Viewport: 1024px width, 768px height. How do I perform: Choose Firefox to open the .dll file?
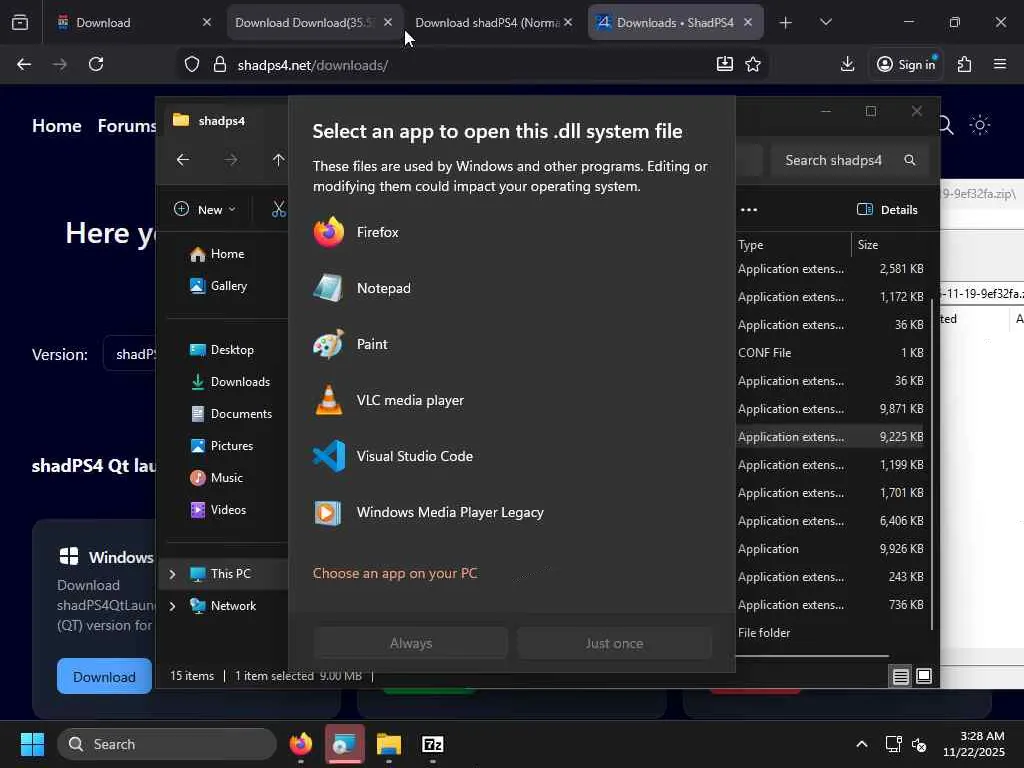pos(511,232)
